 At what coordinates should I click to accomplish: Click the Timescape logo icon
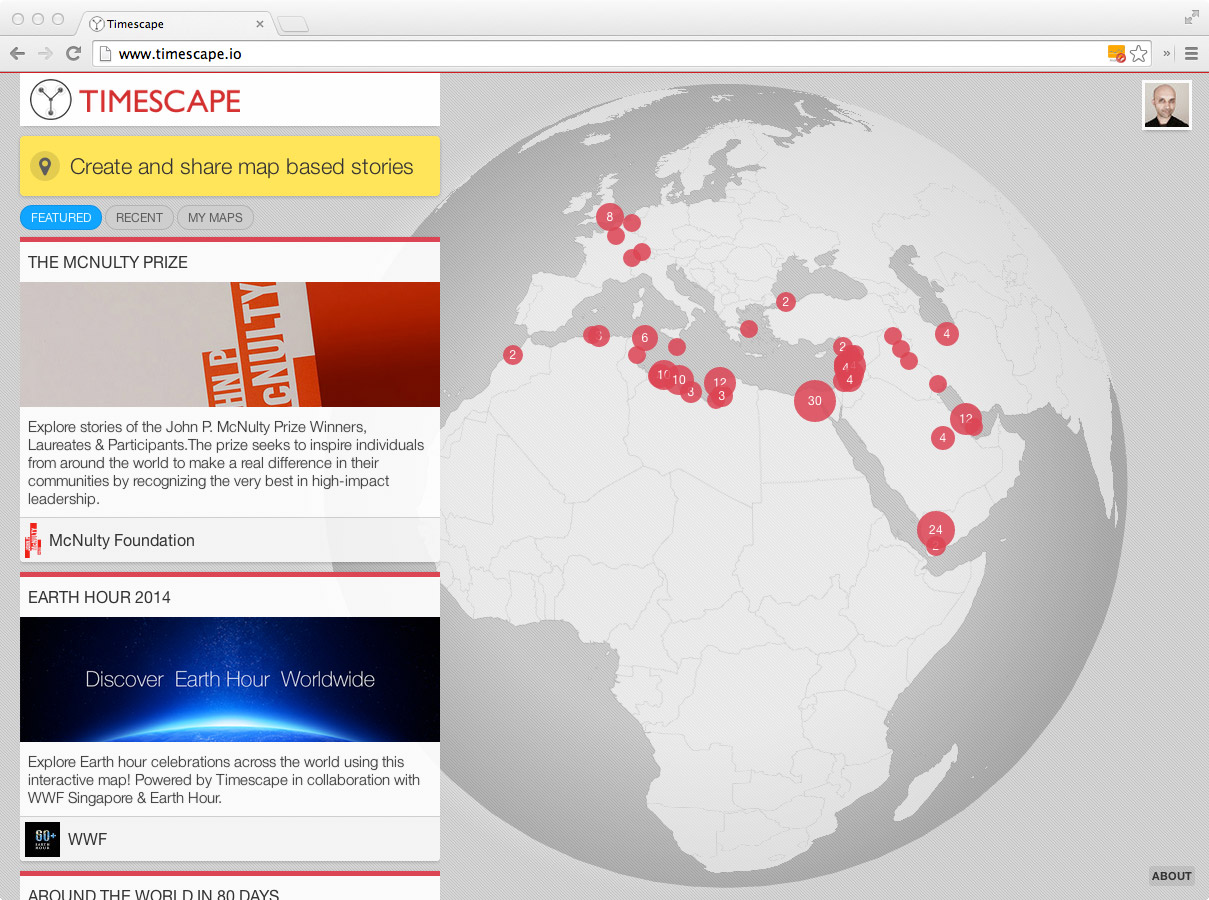[x=50, y=100]
